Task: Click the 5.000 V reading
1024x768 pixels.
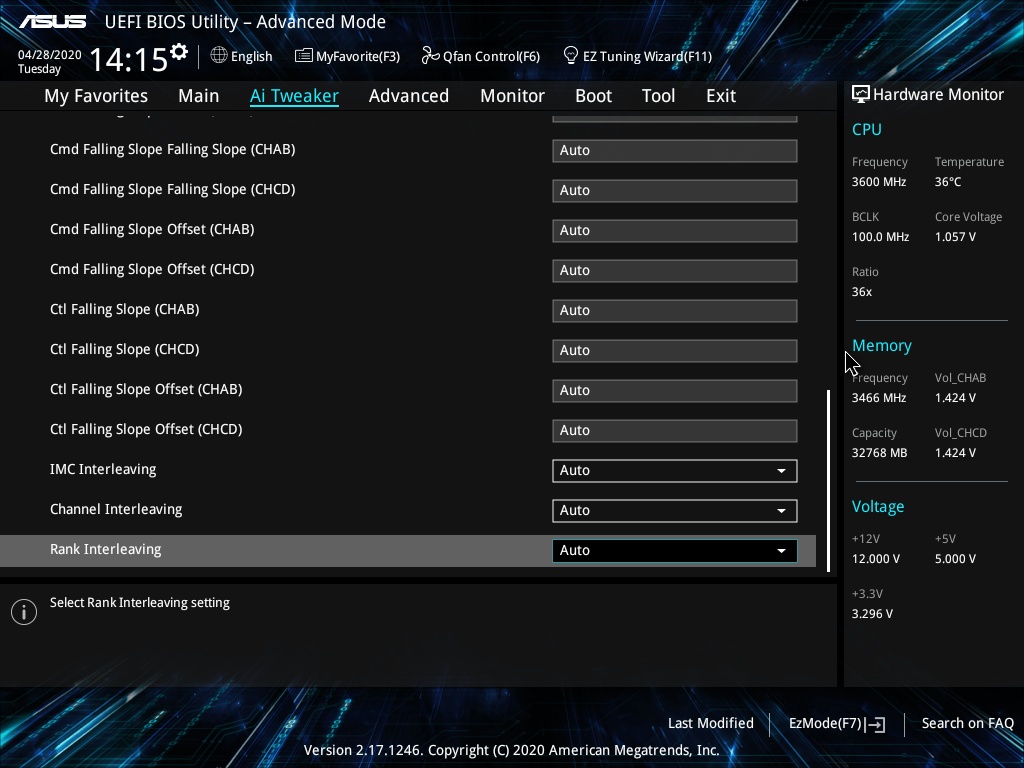Action: [955, 559]
